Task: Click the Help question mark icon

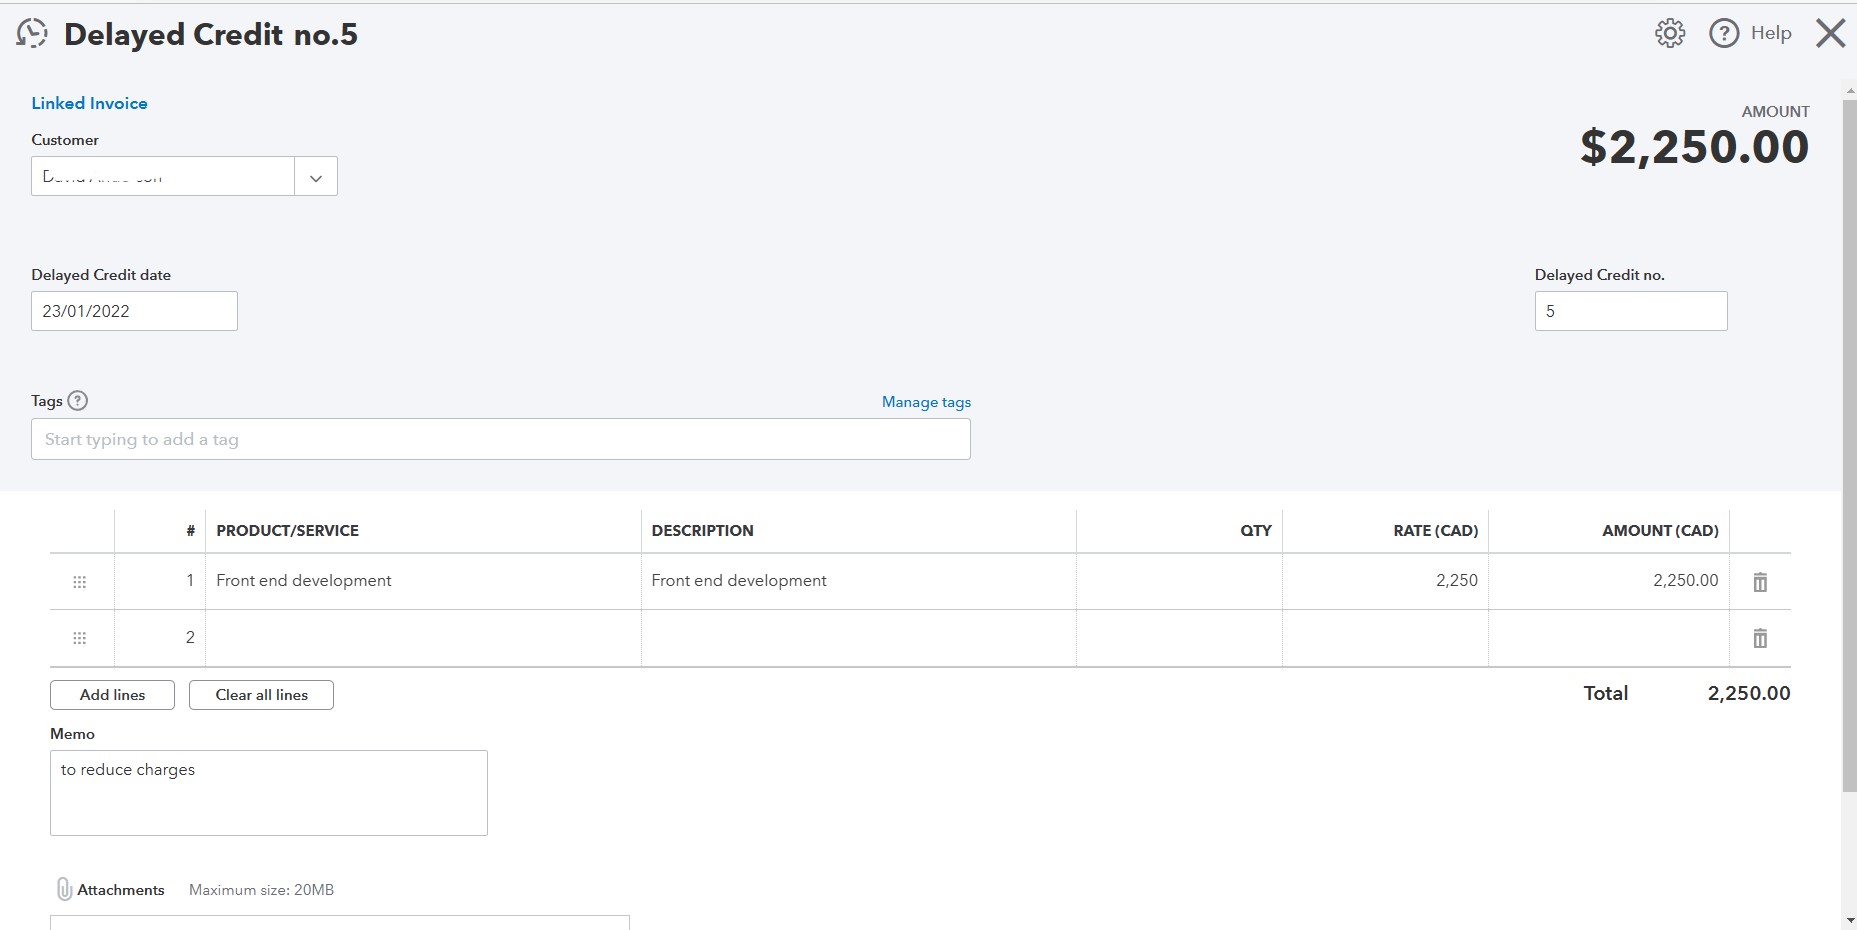Action: click(1724, 34)
